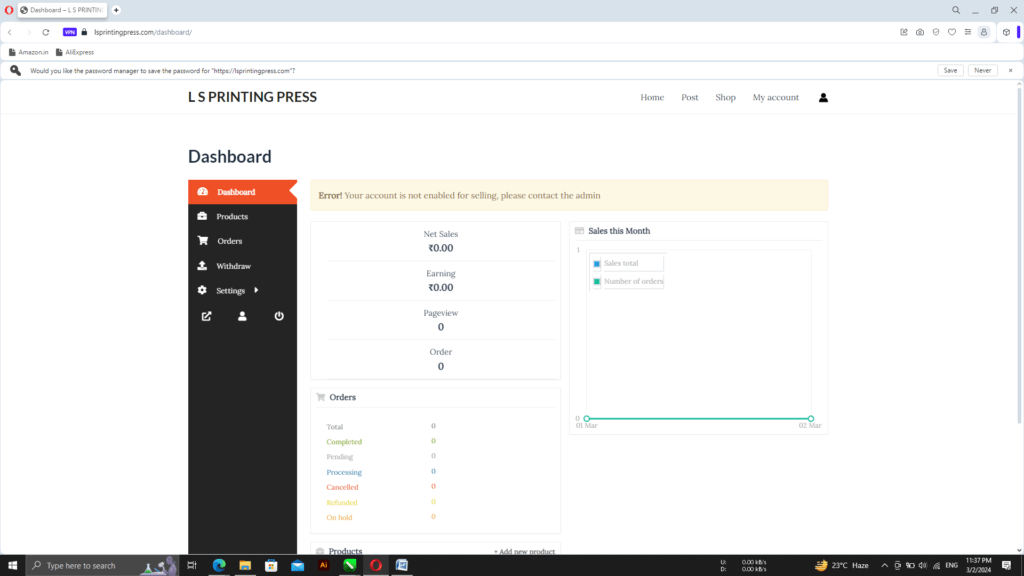Toggle the Sales total legend entry

[620, 263]
